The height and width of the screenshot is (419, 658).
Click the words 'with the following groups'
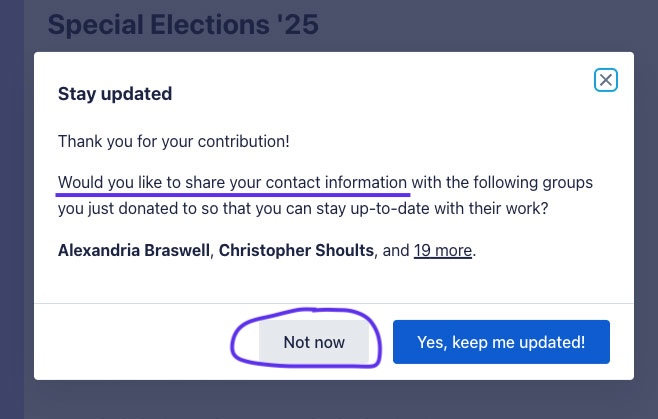coord(504,182)
